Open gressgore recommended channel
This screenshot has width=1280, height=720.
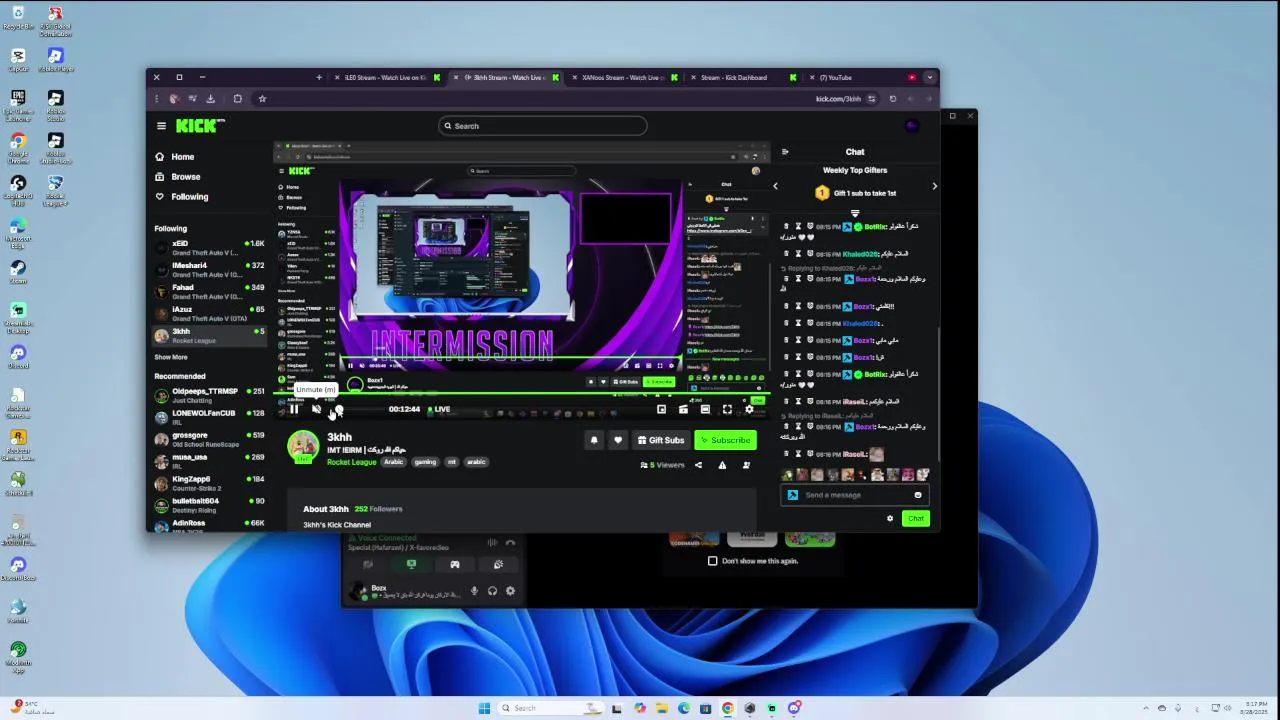pyautogui.click(x=210, y=440)
